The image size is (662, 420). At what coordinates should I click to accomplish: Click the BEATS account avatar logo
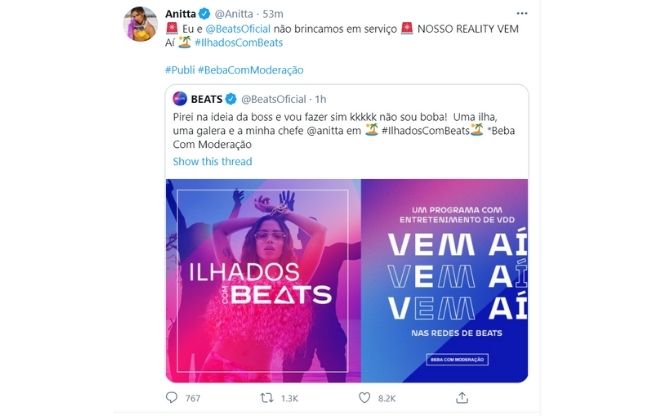point(180,99)
